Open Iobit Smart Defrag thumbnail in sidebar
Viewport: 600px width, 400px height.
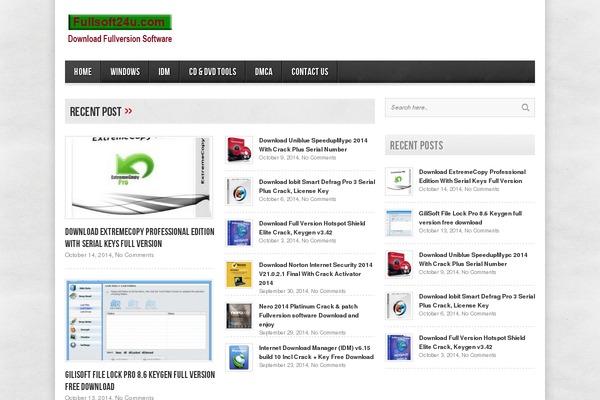[x=399, y=306]
